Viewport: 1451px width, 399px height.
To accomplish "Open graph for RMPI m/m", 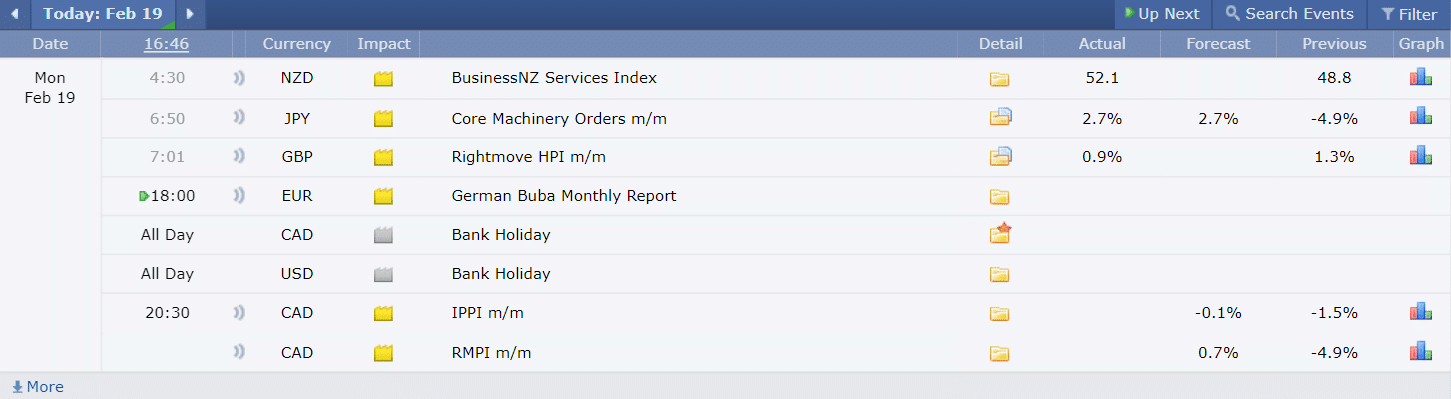I will coord(1421,350).
